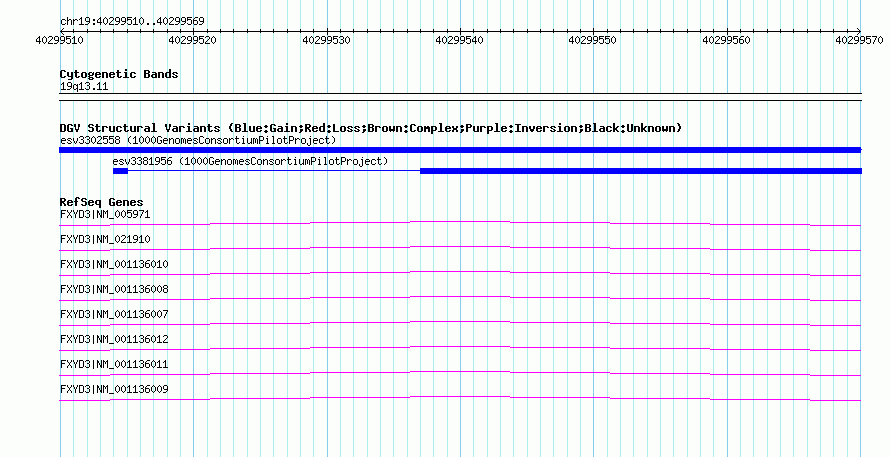Select the 40299550 ruler tick label
This screenshot has height=457, width=890.
[593, 40]
